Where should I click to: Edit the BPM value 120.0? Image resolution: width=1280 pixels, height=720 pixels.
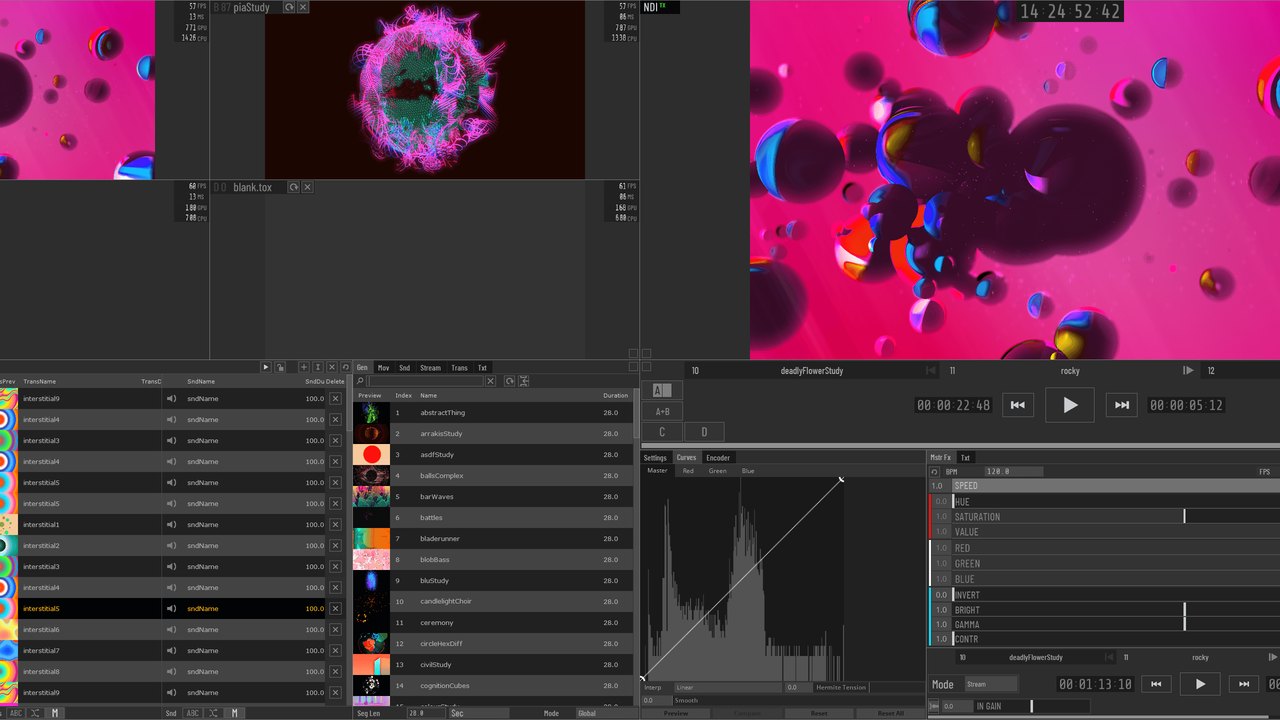click(x=1013, y=471)
